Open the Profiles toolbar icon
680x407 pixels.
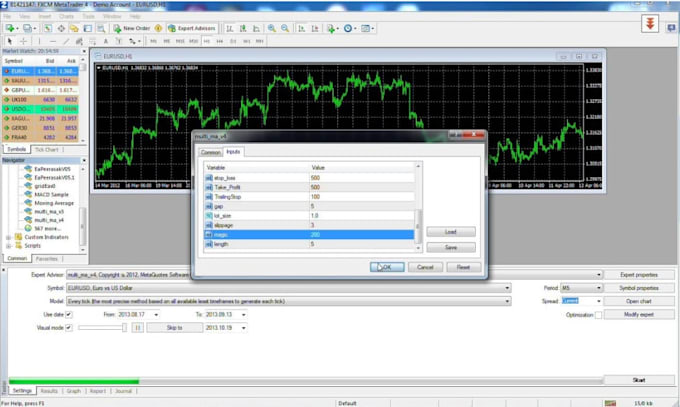pos(28,28)
